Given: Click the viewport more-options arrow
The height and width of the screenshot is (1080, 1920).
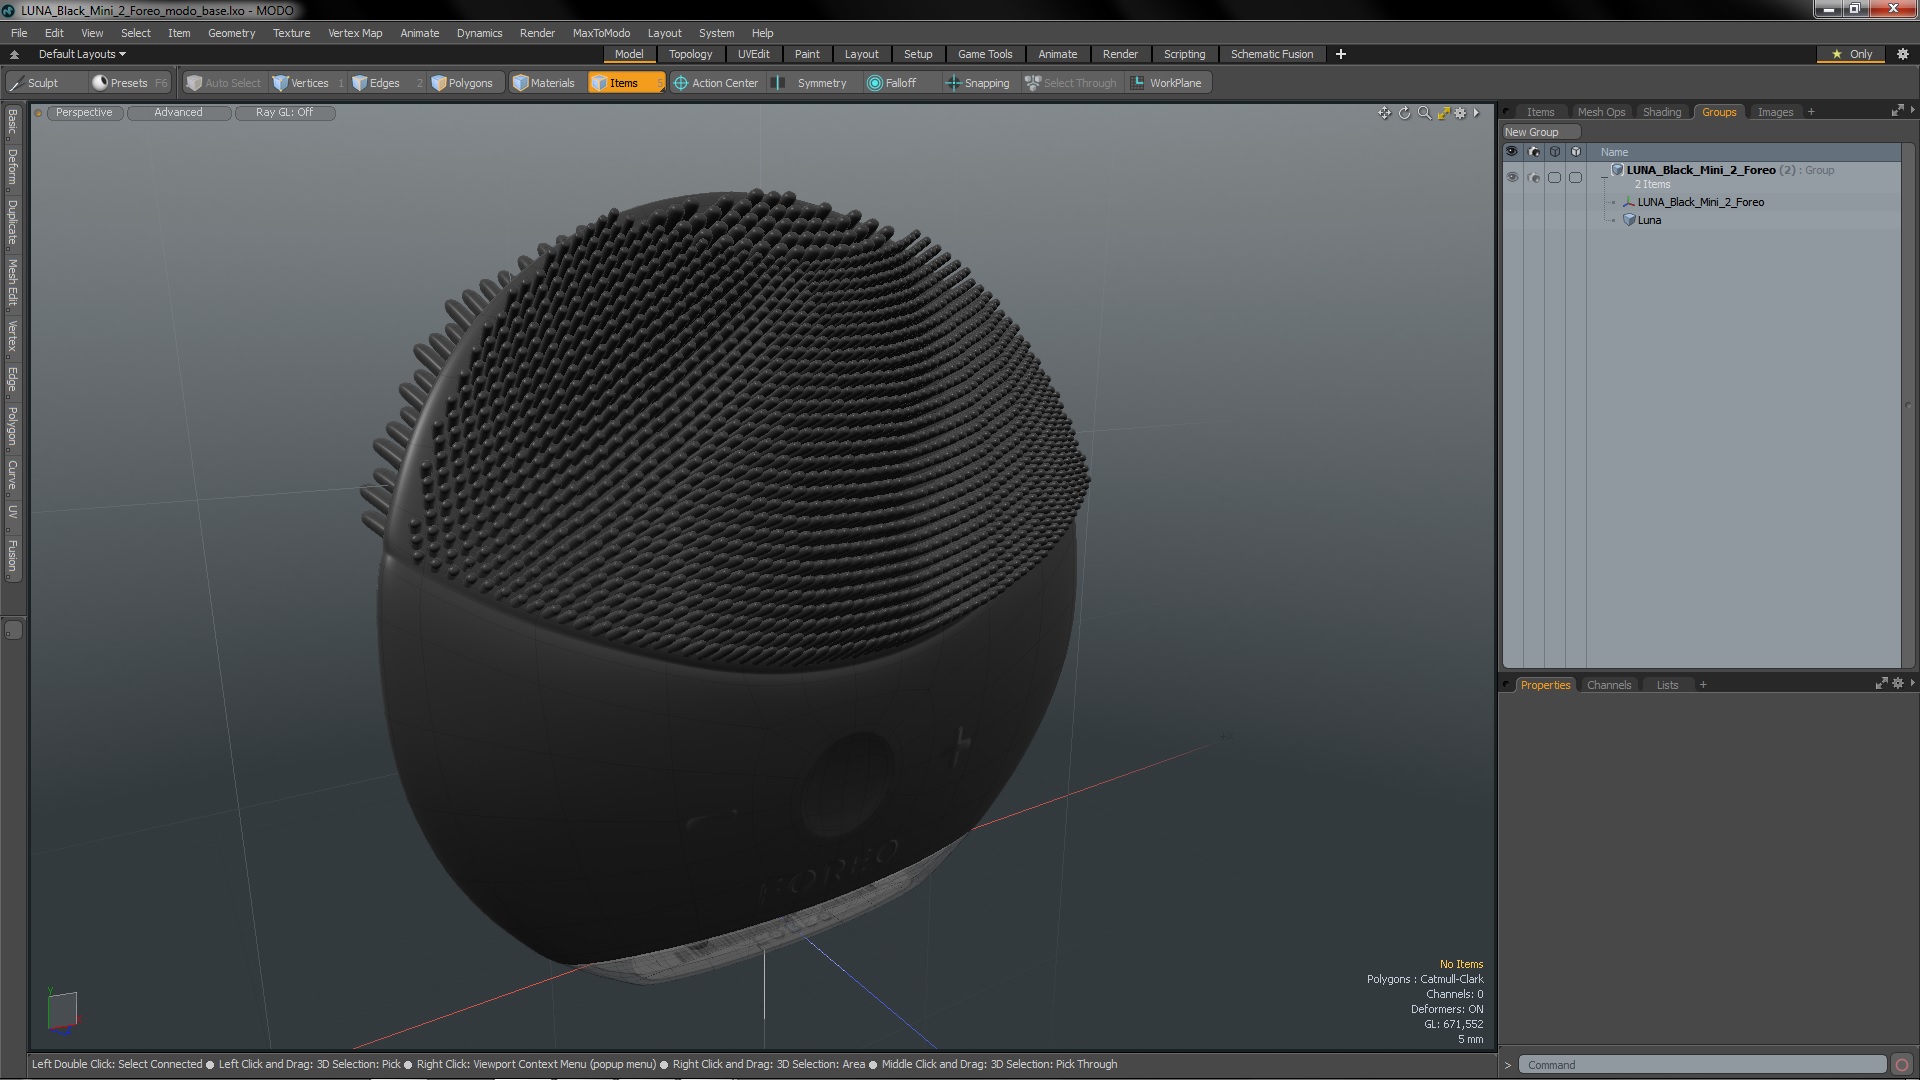Looking at the screenshot, I should click(1476, 113).
